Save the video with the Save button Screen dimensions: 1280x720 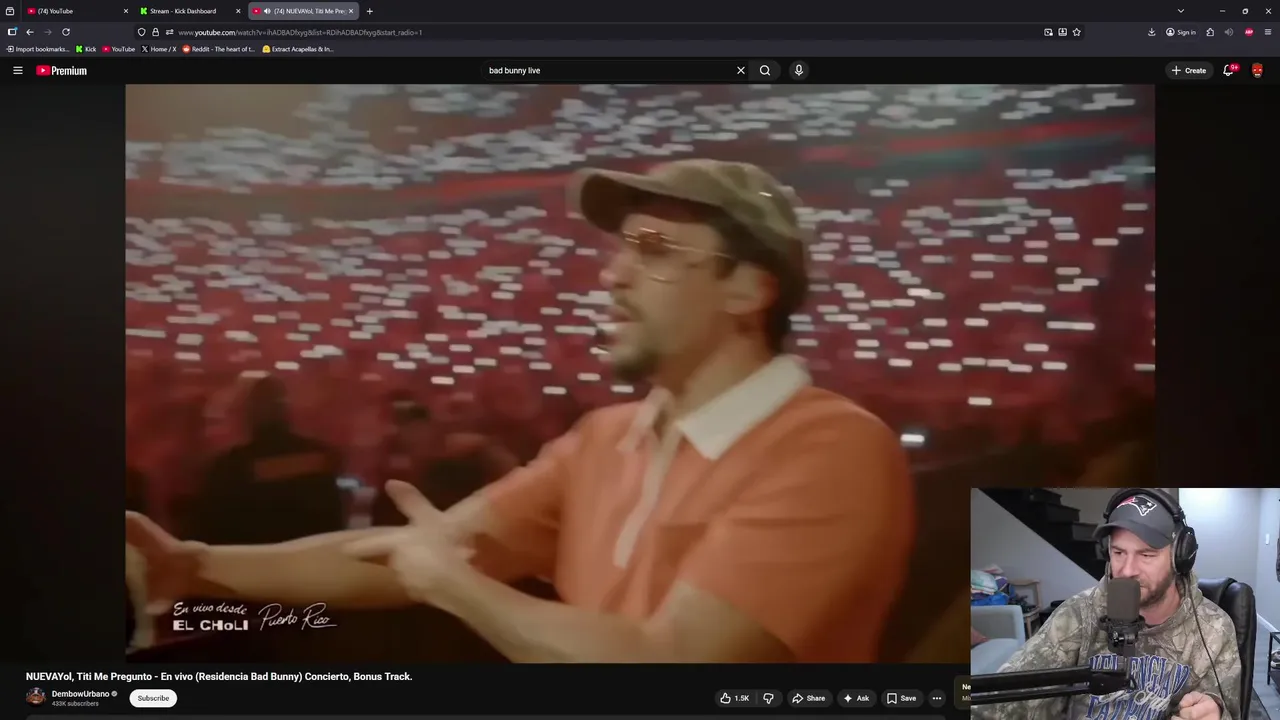pos(901,698)
